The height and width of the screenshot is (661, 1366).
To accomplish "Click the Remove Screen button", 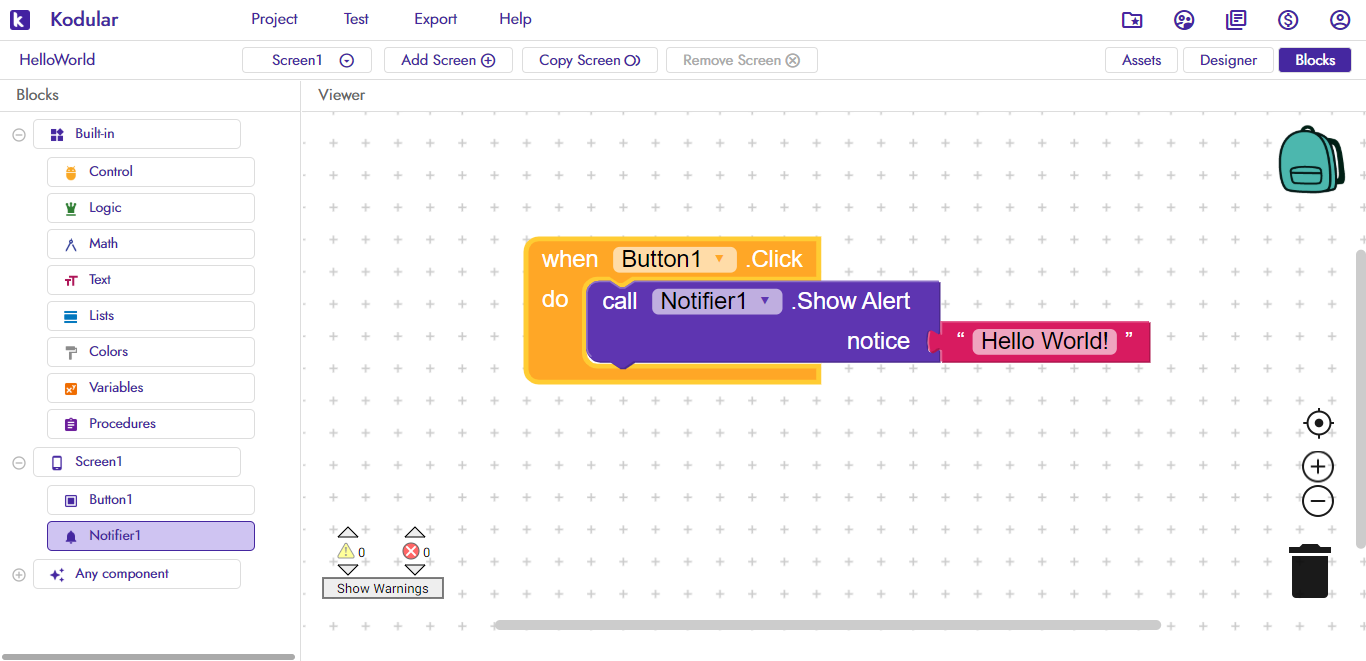I will click(x=742, y=60).
